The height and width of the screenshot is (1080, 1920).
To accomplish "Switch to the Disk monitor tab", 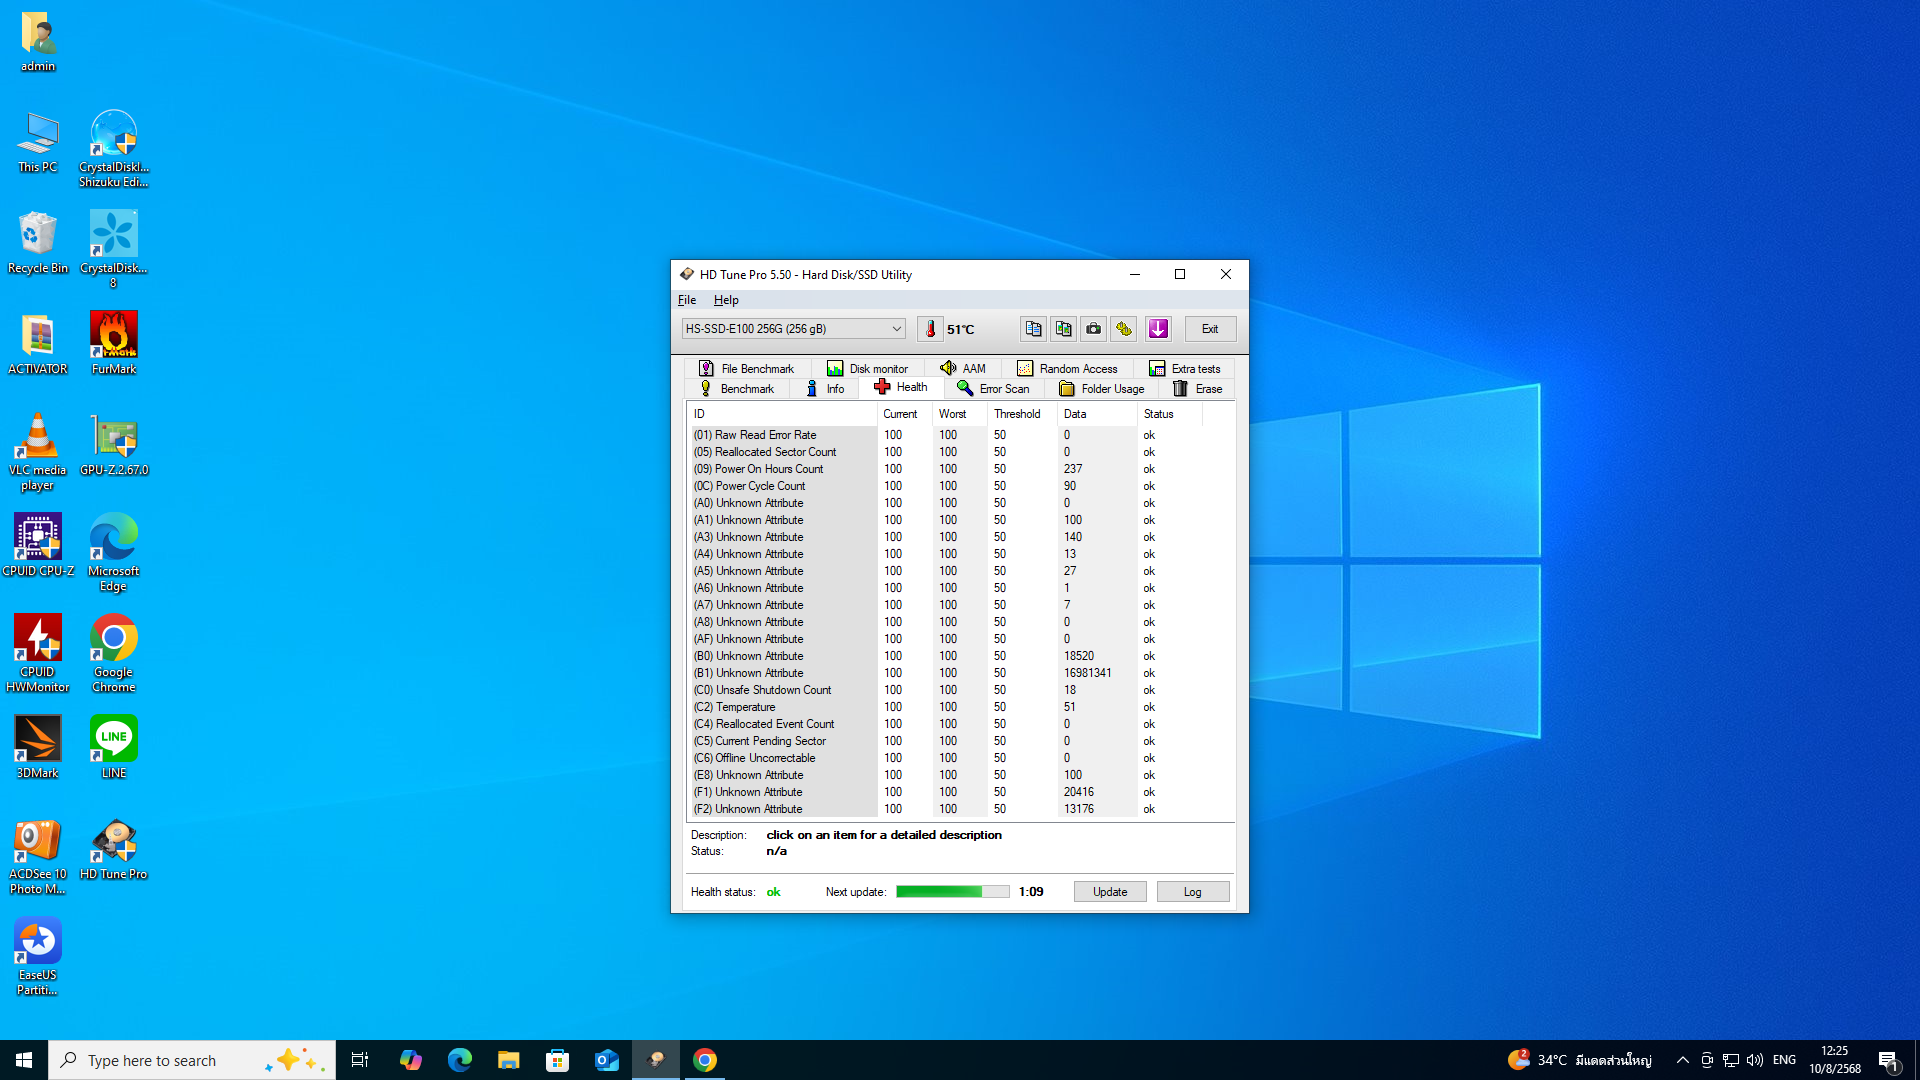I will click(x=867, y=369).
